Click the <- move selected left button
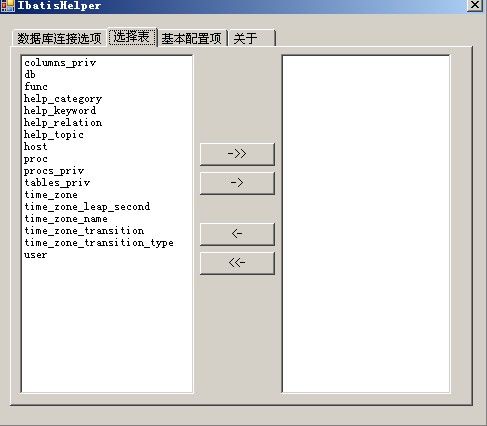Viewport: 487px width, 426px height. (237, 234)
